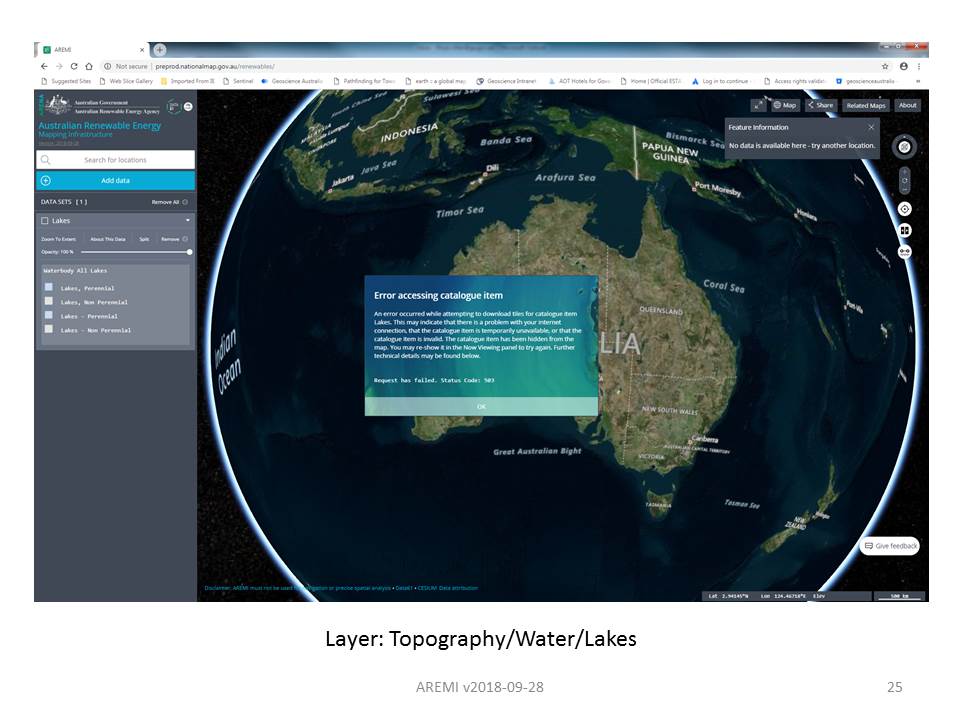
Task: Click the 'Lakes, Perennial' legend swatch
Action: point(49,287)
